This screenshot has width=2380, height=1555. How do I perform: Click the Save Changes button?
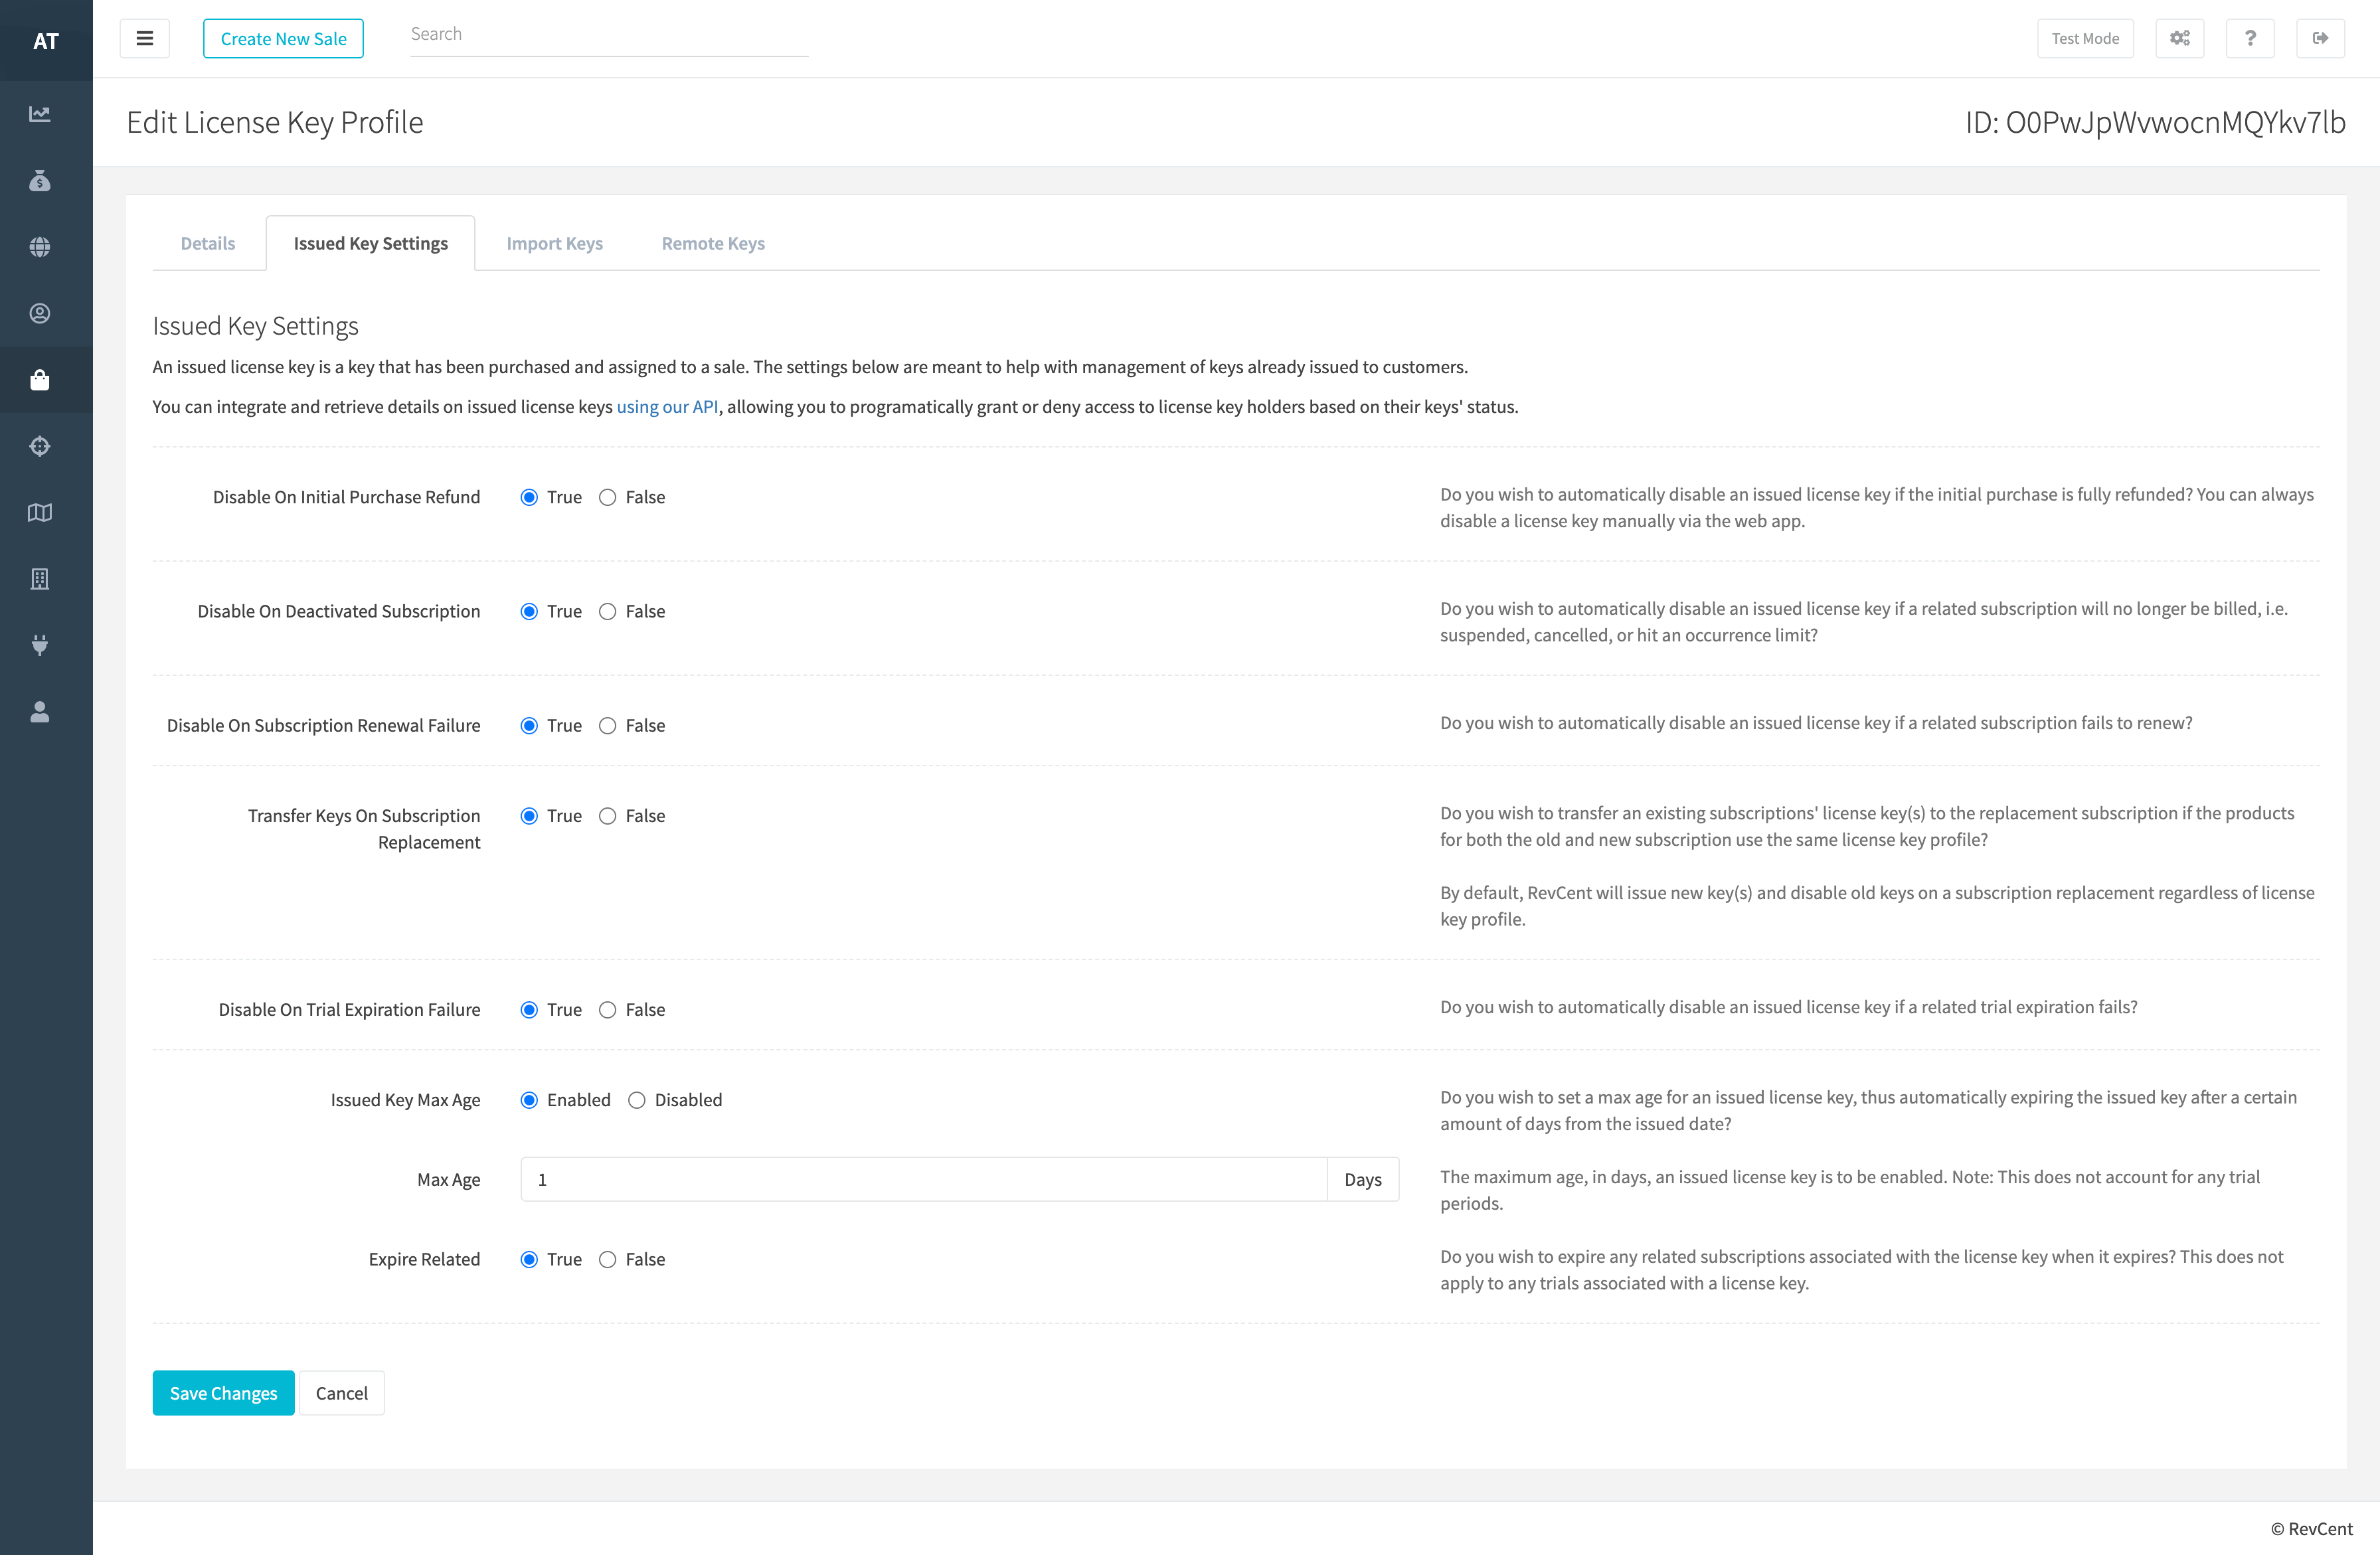click(x=223, y=1393)
